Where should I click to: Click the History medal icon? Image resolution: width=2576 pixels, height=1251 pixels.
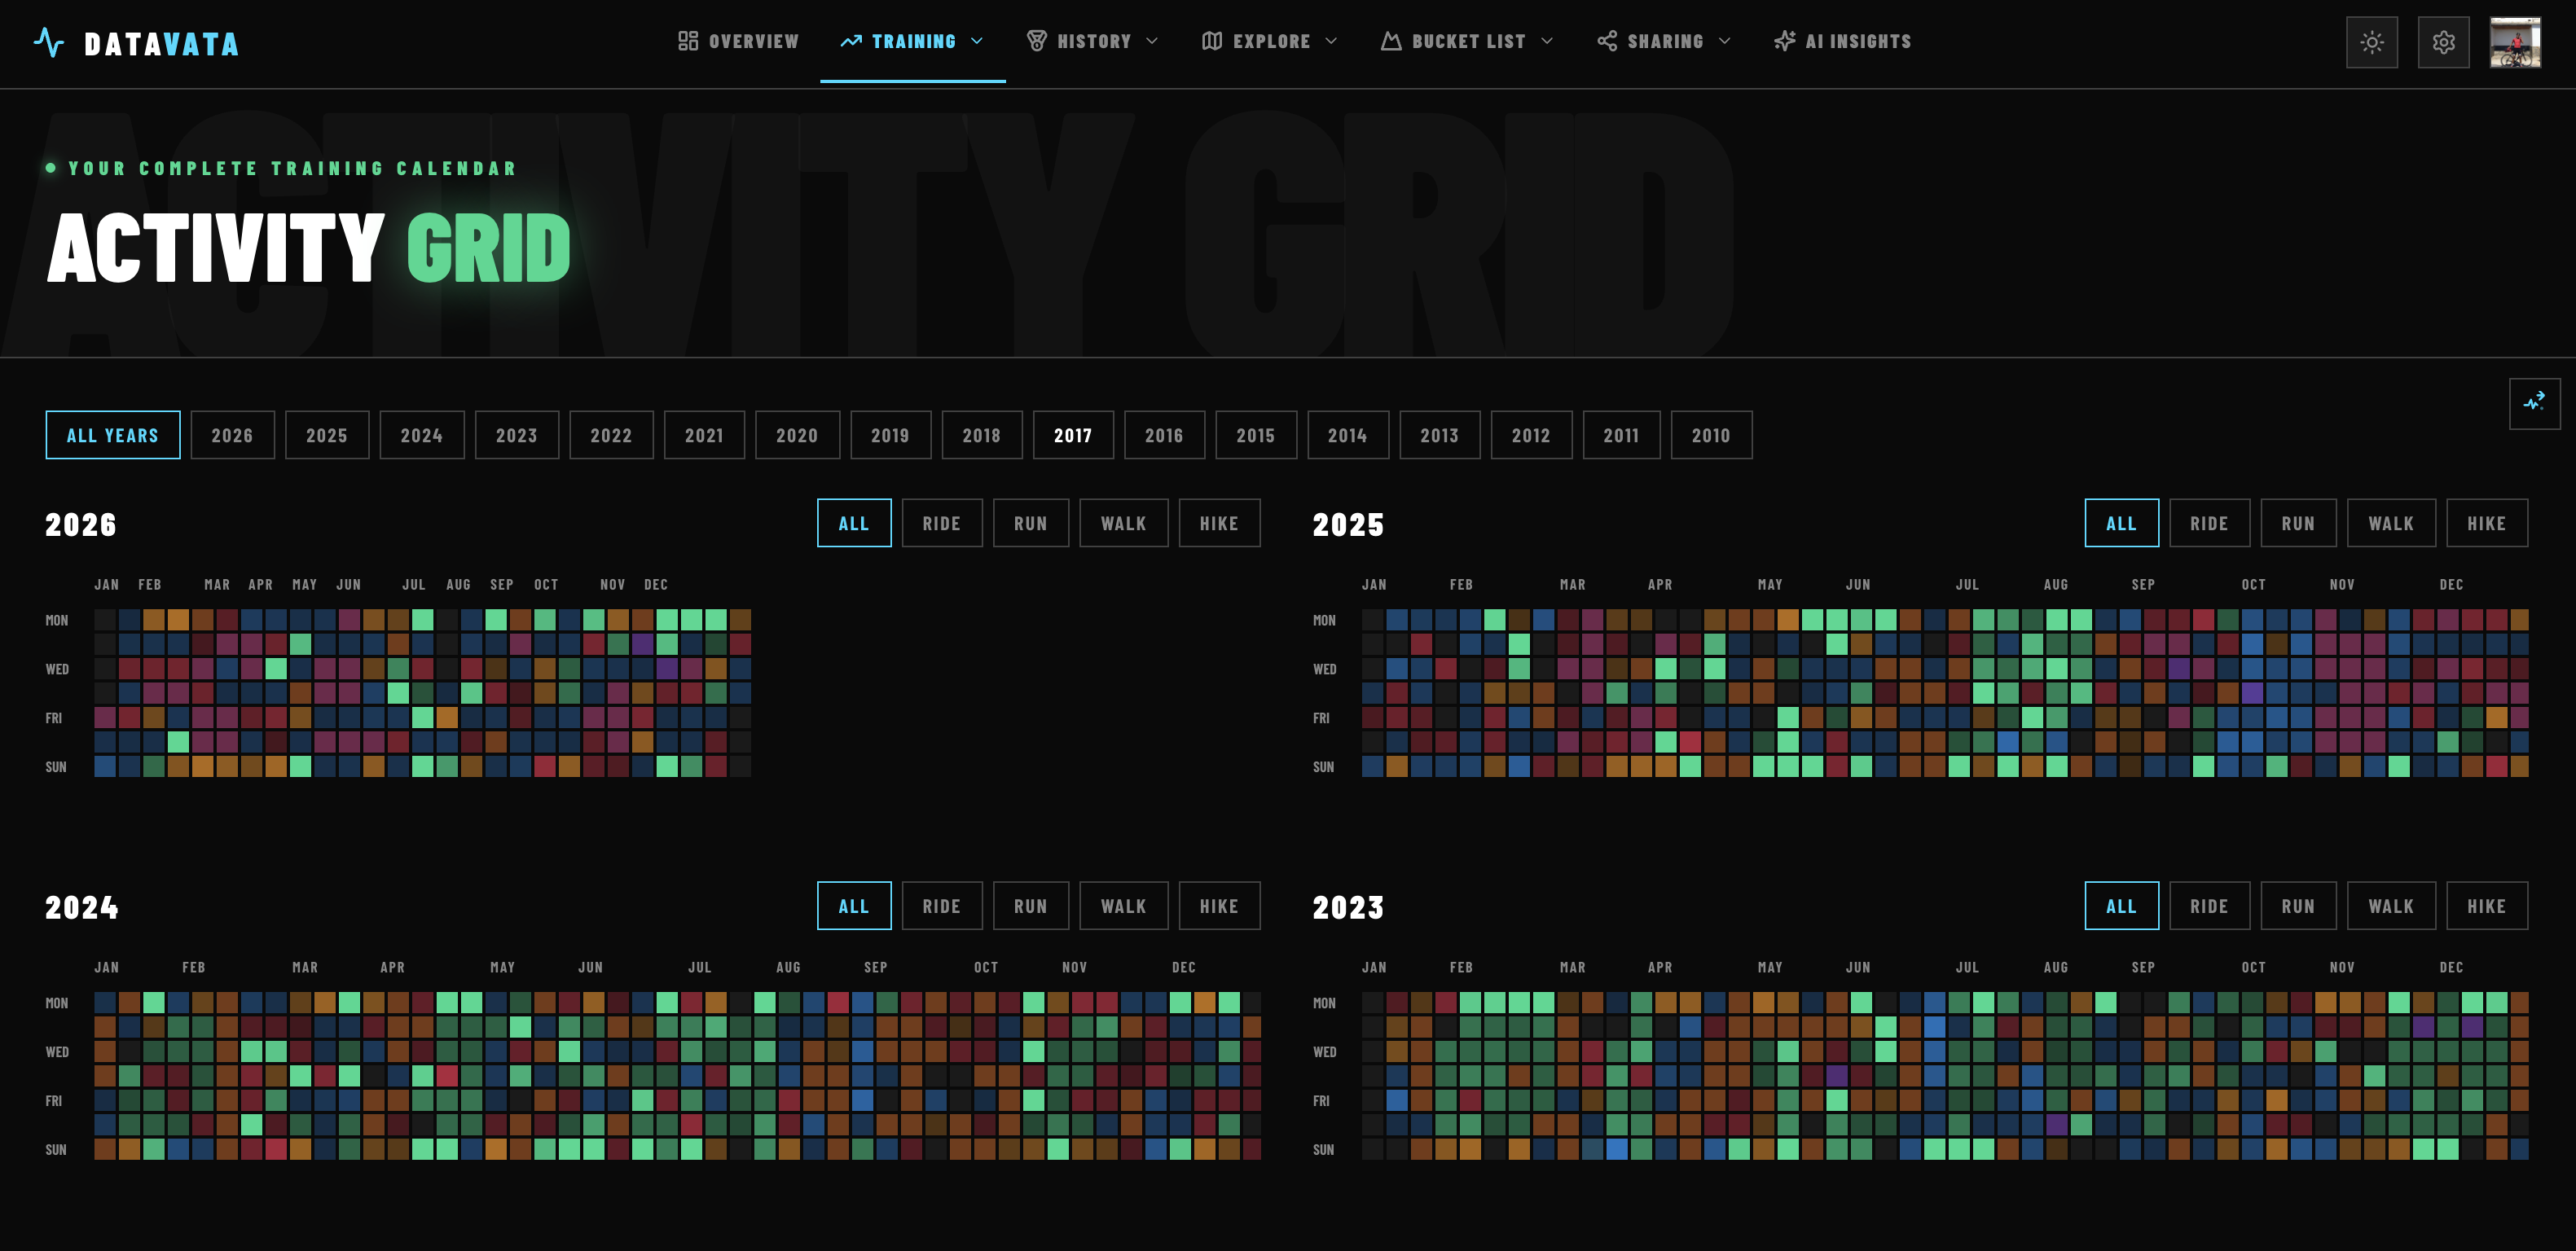click(1037, 41)
